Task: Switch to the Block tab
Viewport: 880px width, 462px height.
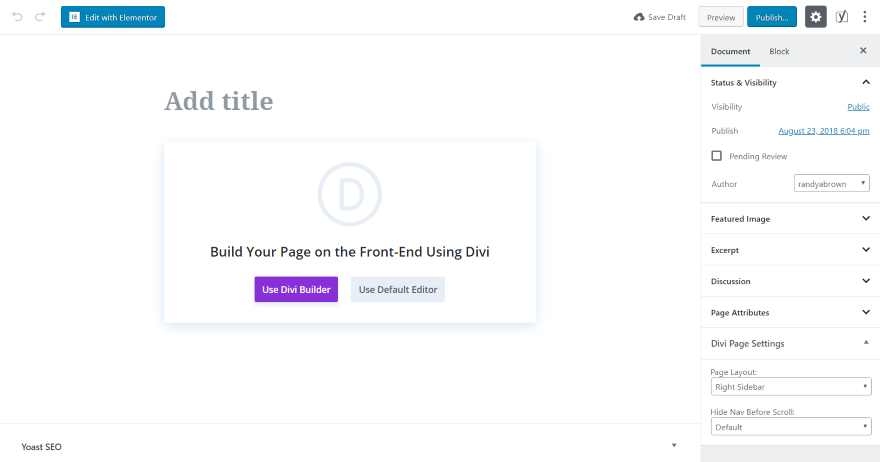Action: tap(779, 51)
